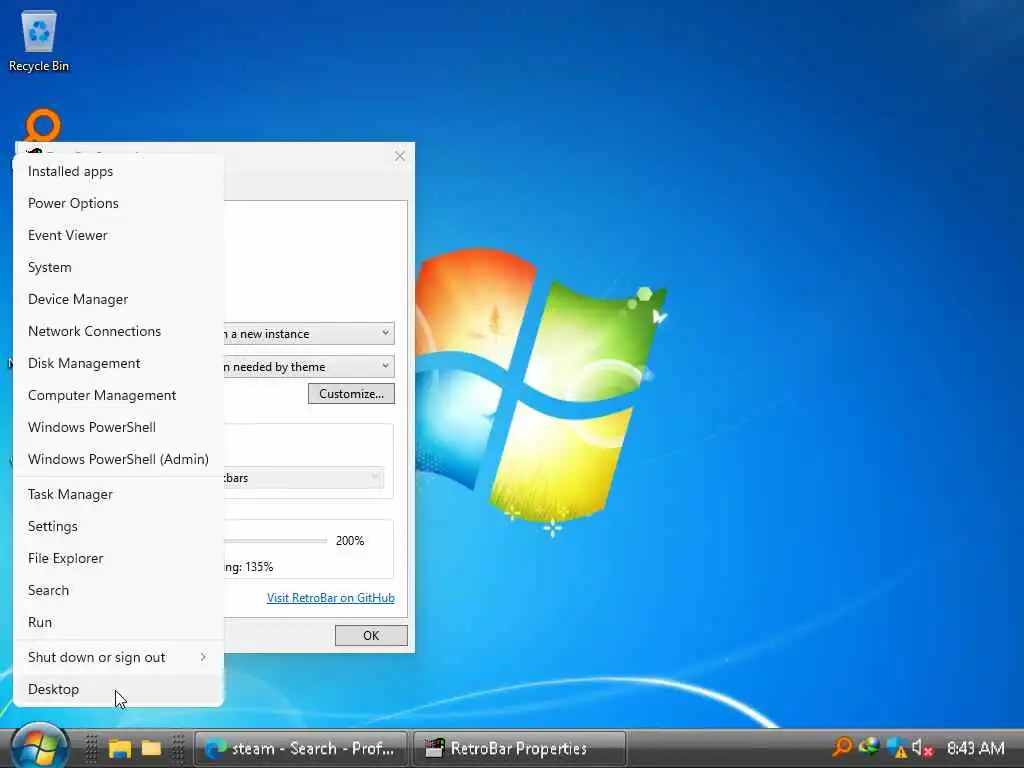Open Task Manager from the menu
The width and height of the screenshot is (1024, 768).
118,494
